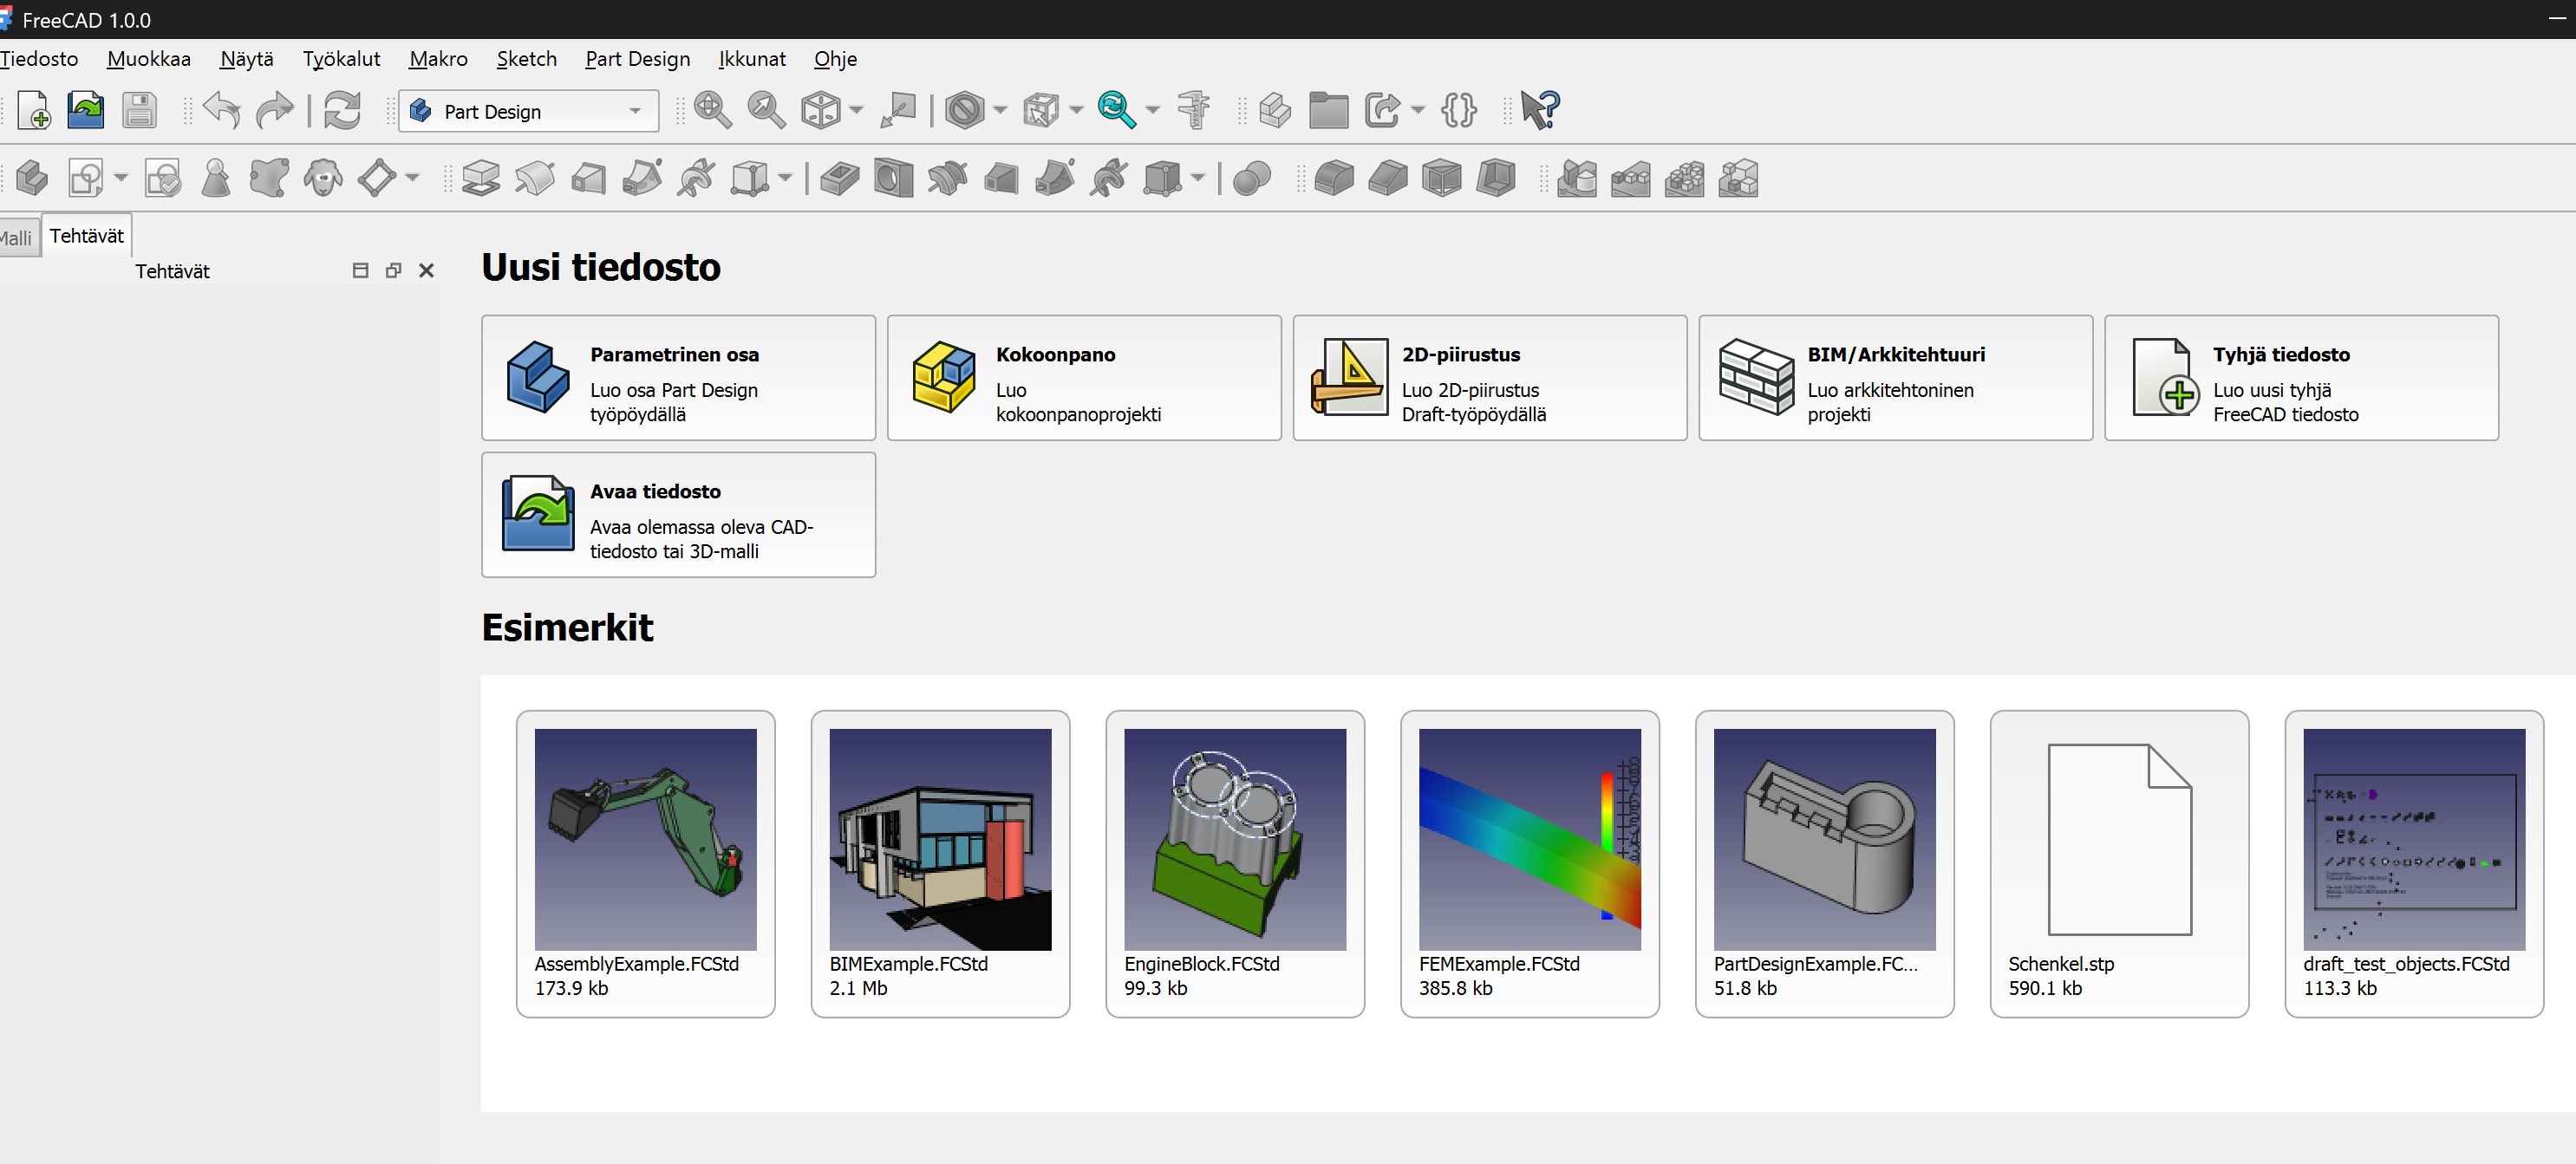This screenshot has width=2576, height=1164.
Task: Click the What's This help cursor icon
Action: tap(1540, 110)
